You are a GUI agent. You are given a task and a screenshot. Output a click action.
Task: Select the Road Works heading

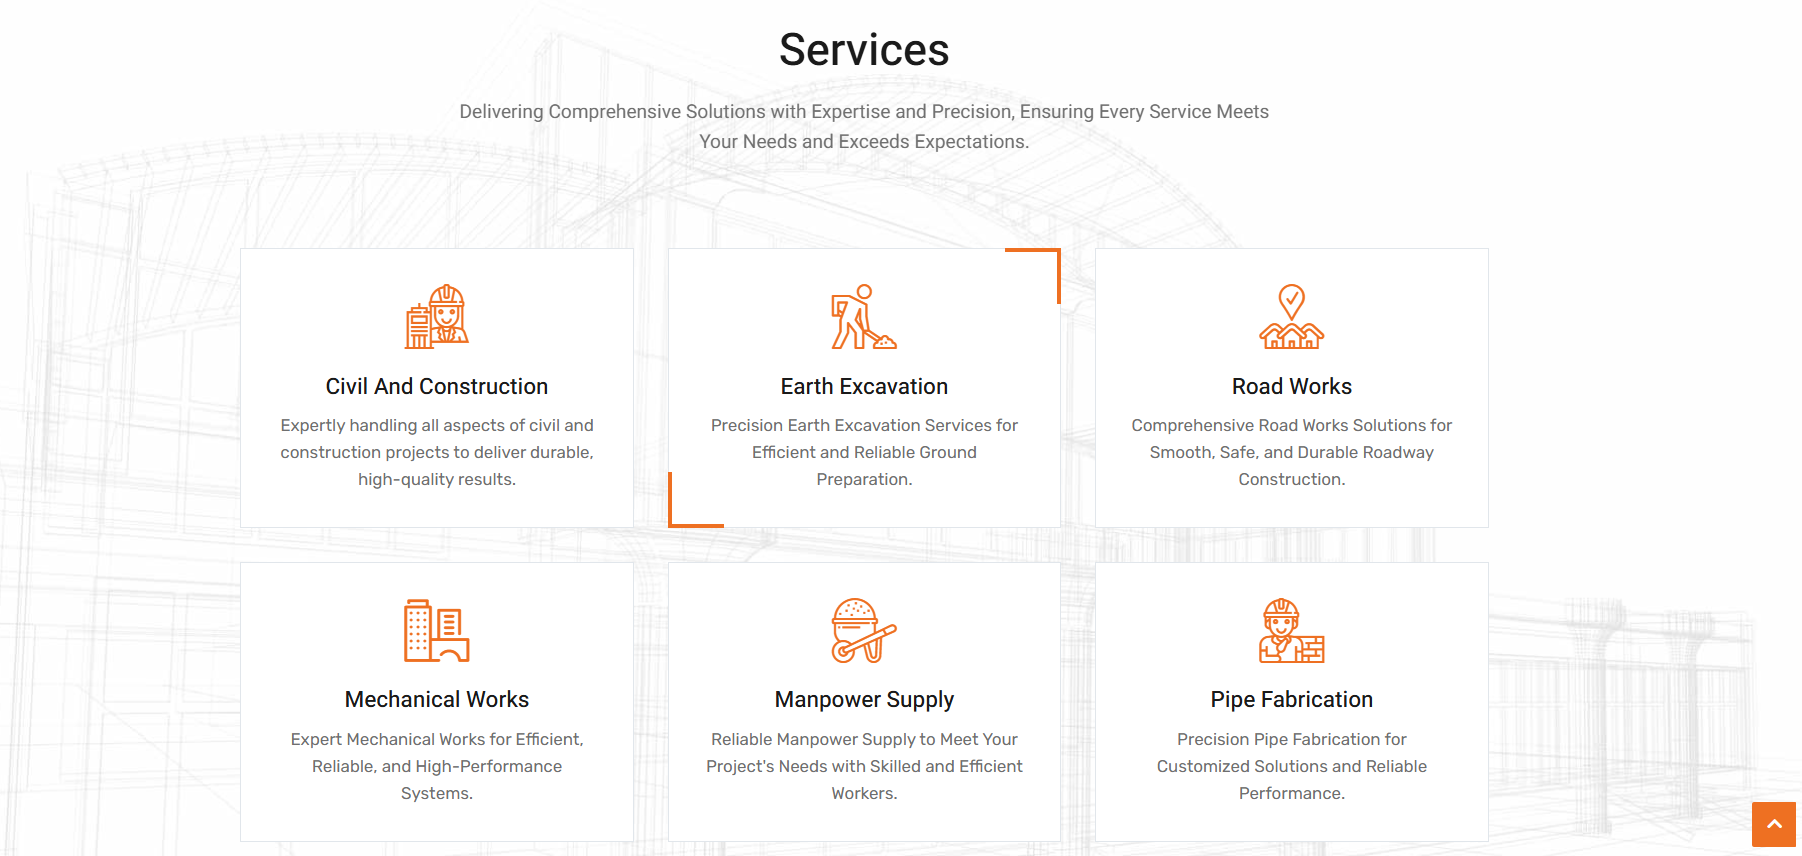(1291, 386)
